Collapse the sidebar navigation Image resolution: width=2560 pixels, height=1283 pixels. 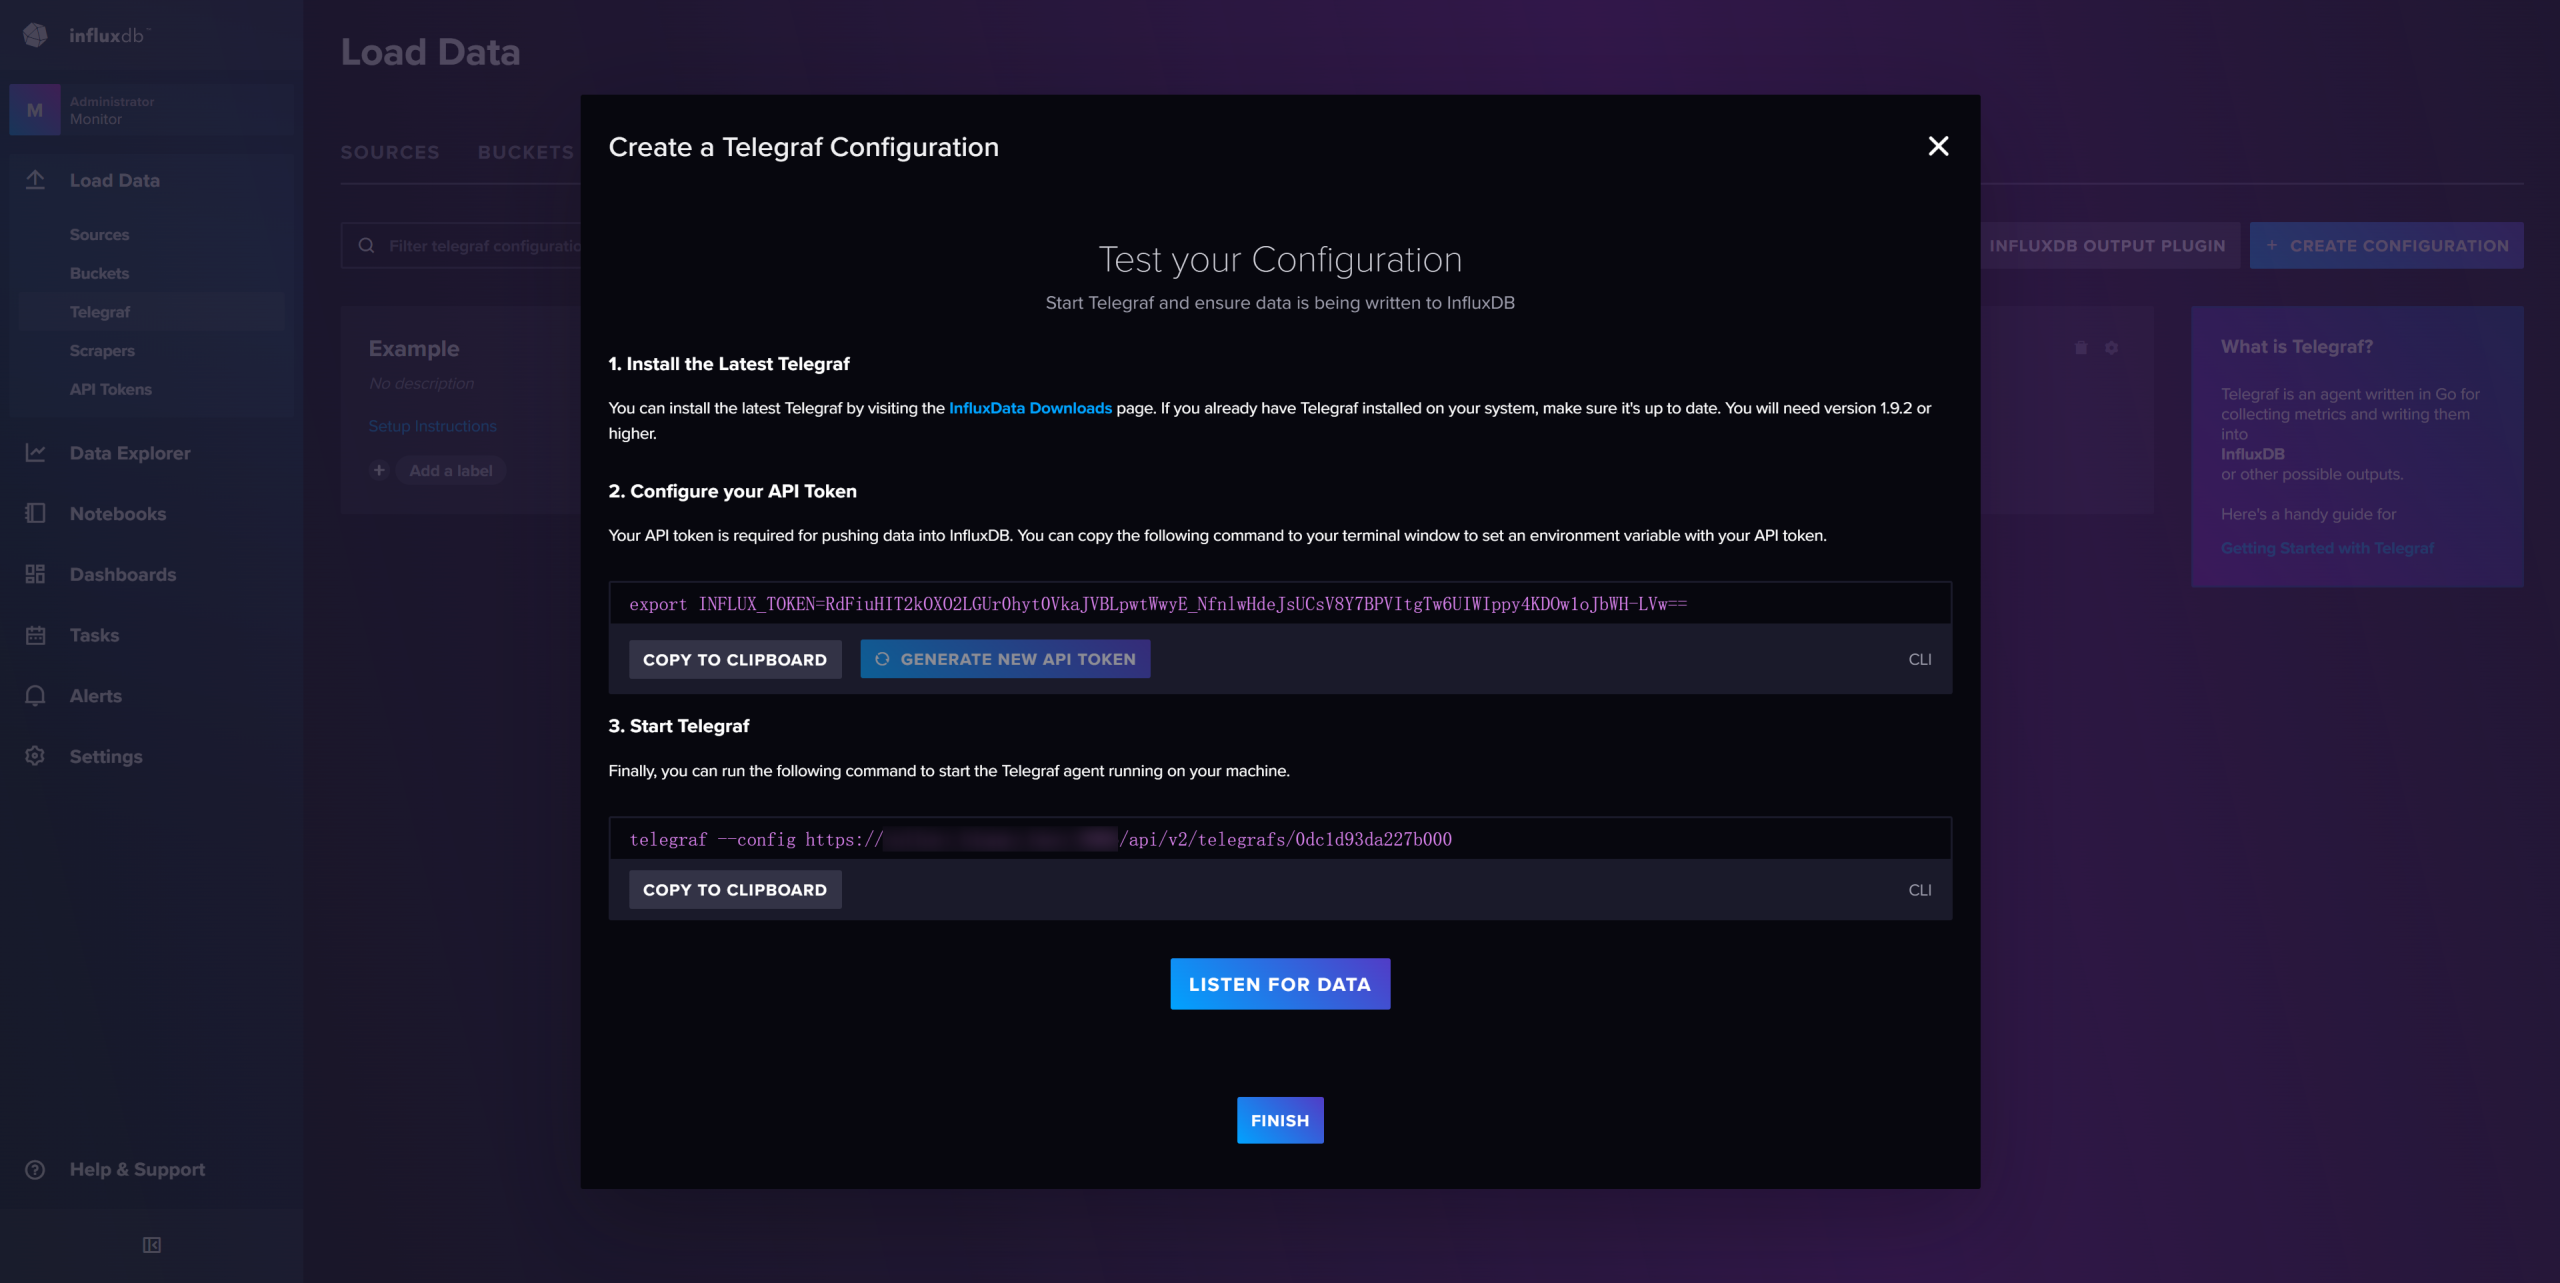click(151, 1245)
